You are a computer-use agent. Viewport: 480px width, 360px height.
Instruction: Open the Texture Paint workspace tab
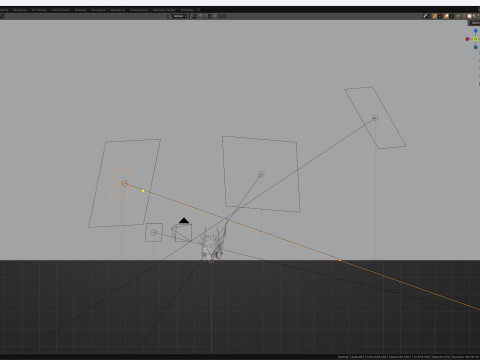click(61, 10)
